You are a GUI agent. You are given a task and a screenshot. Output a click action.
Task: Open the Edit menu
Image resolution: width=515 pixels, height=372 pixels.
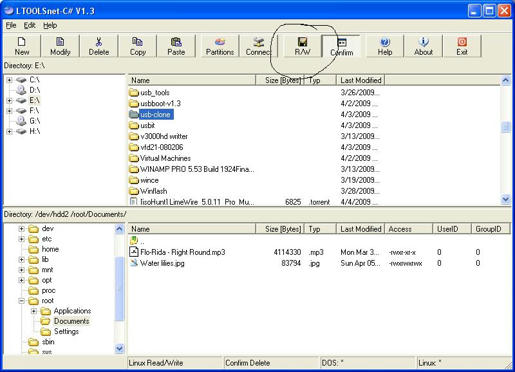(x=29, y=25)
